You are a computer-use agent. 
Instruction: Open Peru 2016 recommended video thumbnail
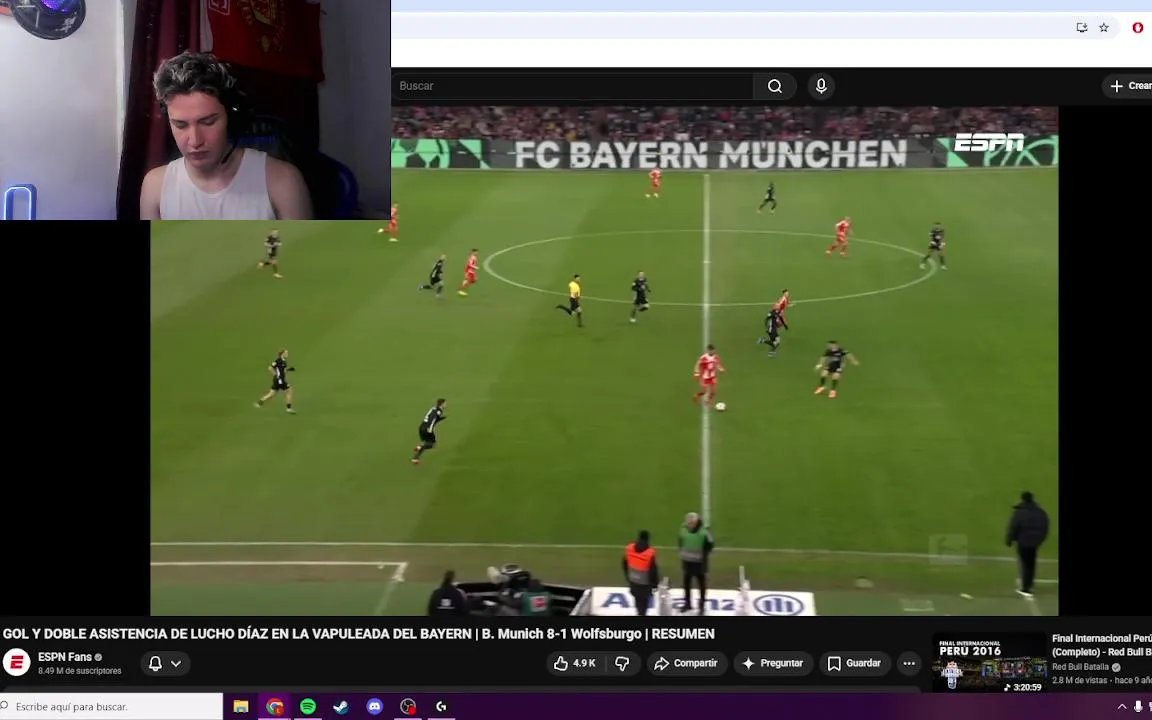click(990, 663)
